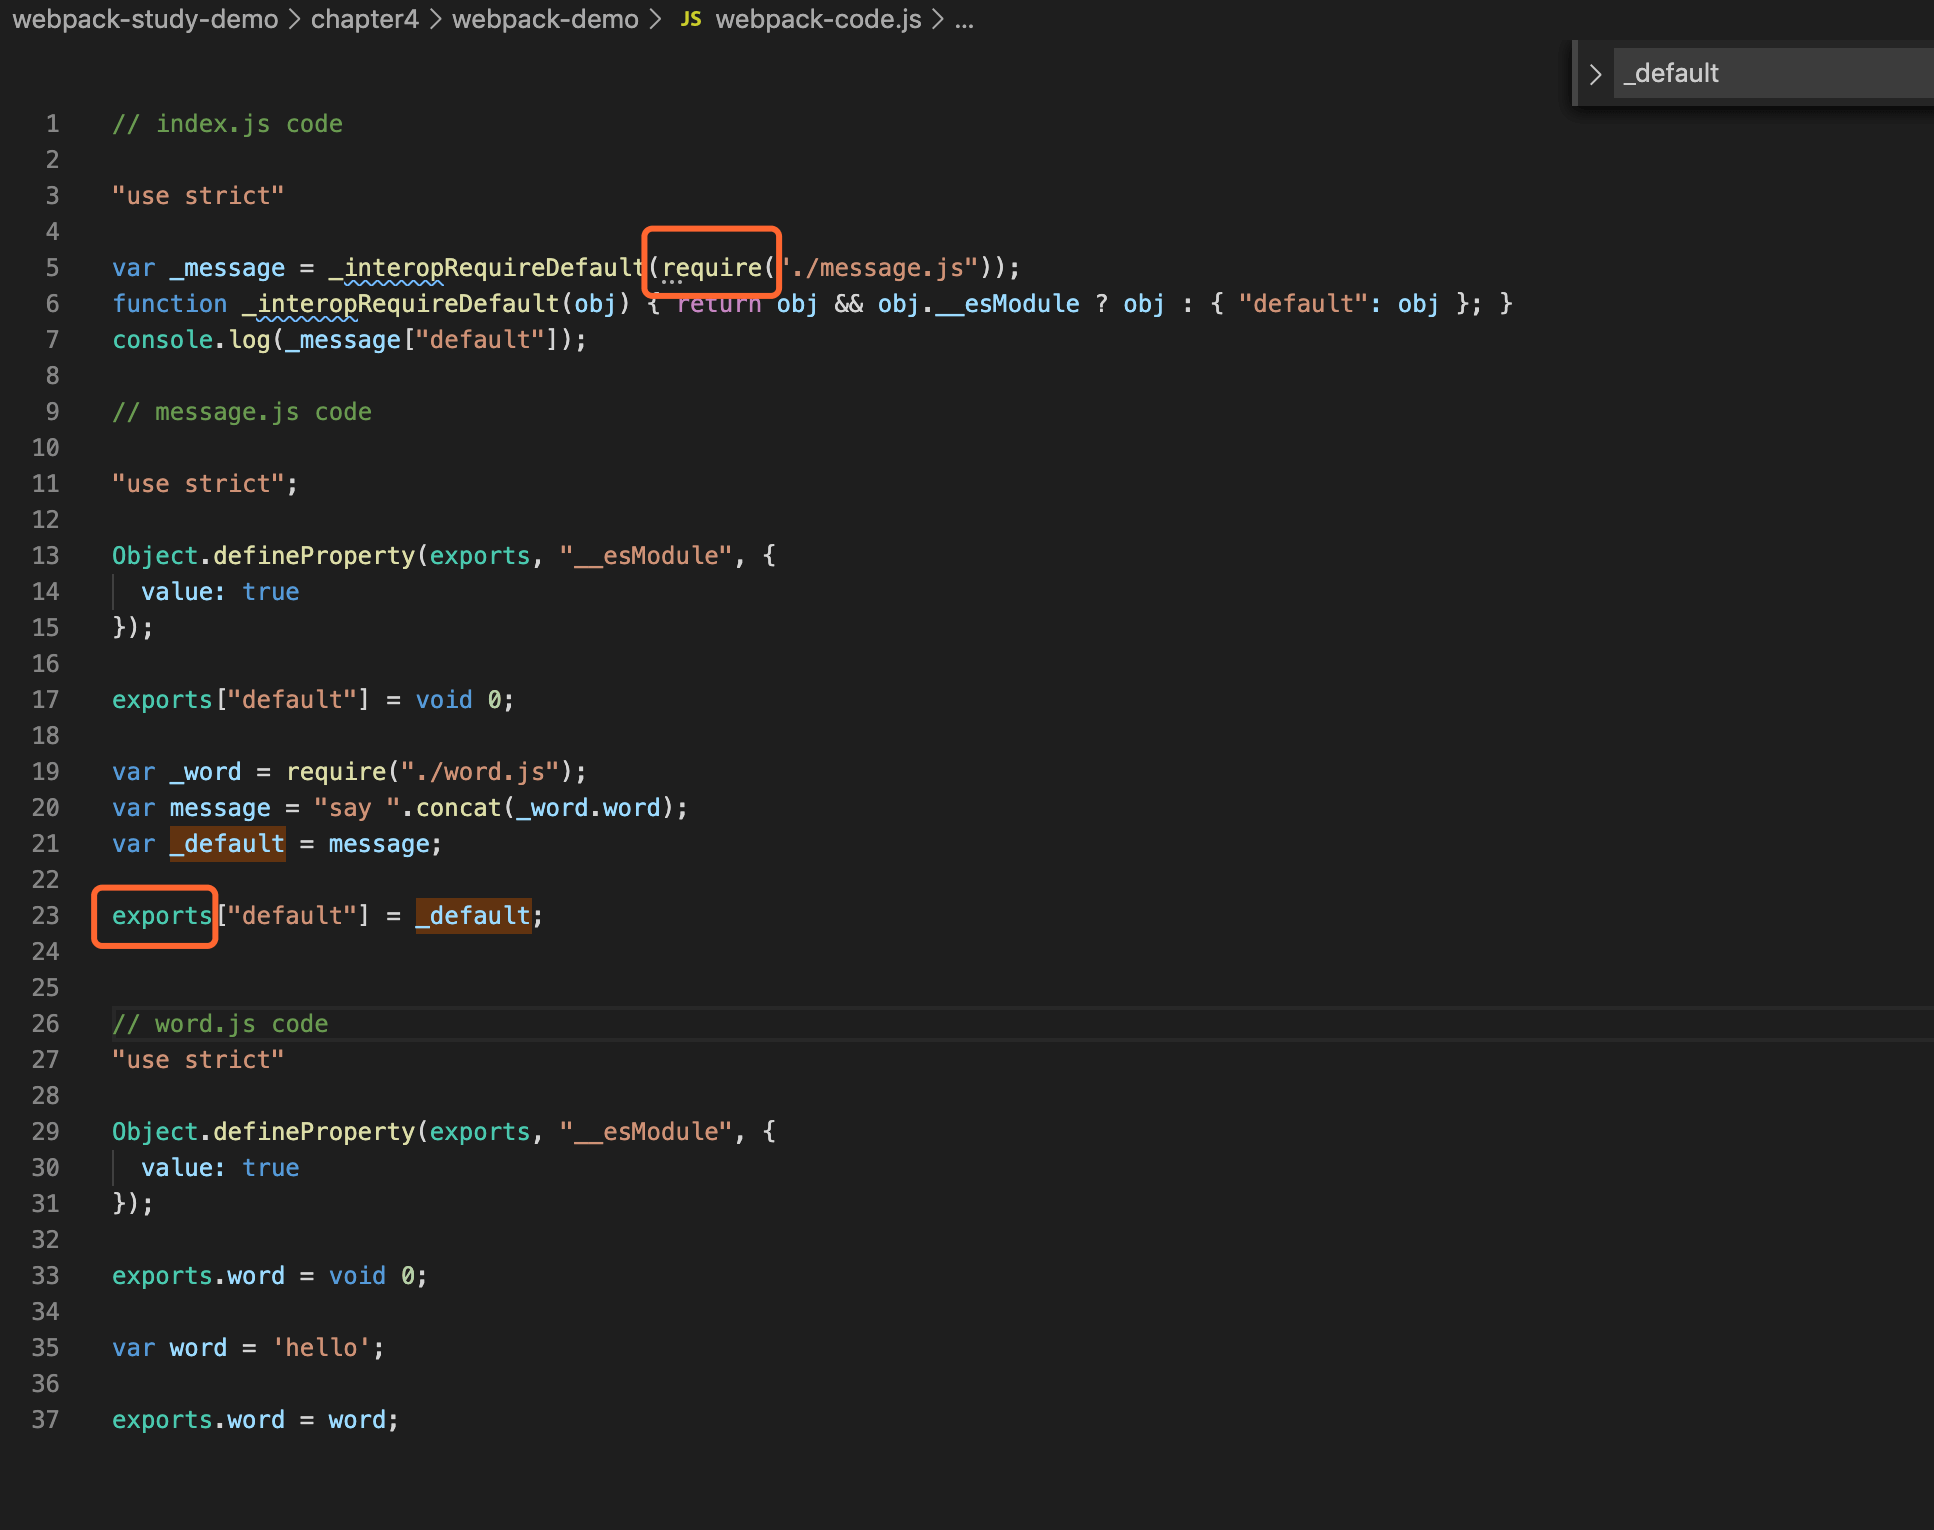Click the boxed exports keyword on line 23
The width and height of the screenshot is (1934, 1530).
tap(161, 916)
